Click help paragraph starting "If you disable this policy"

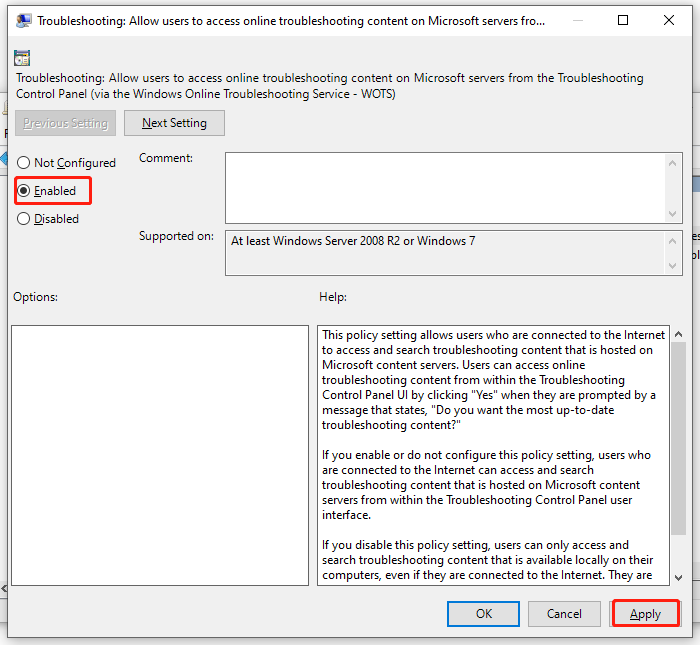(488, 560)
